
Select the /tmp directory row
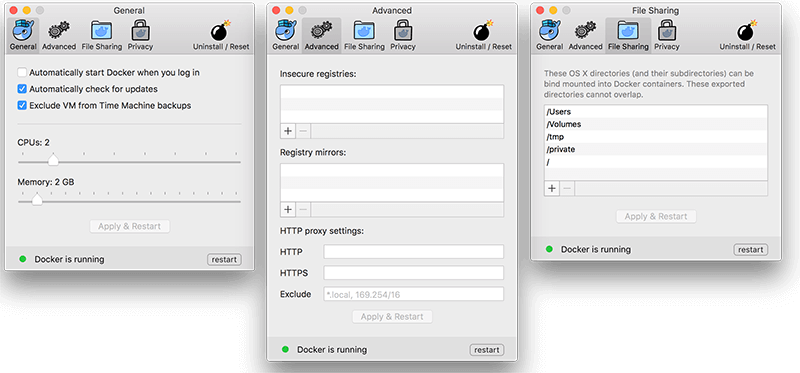pos(656,137)
